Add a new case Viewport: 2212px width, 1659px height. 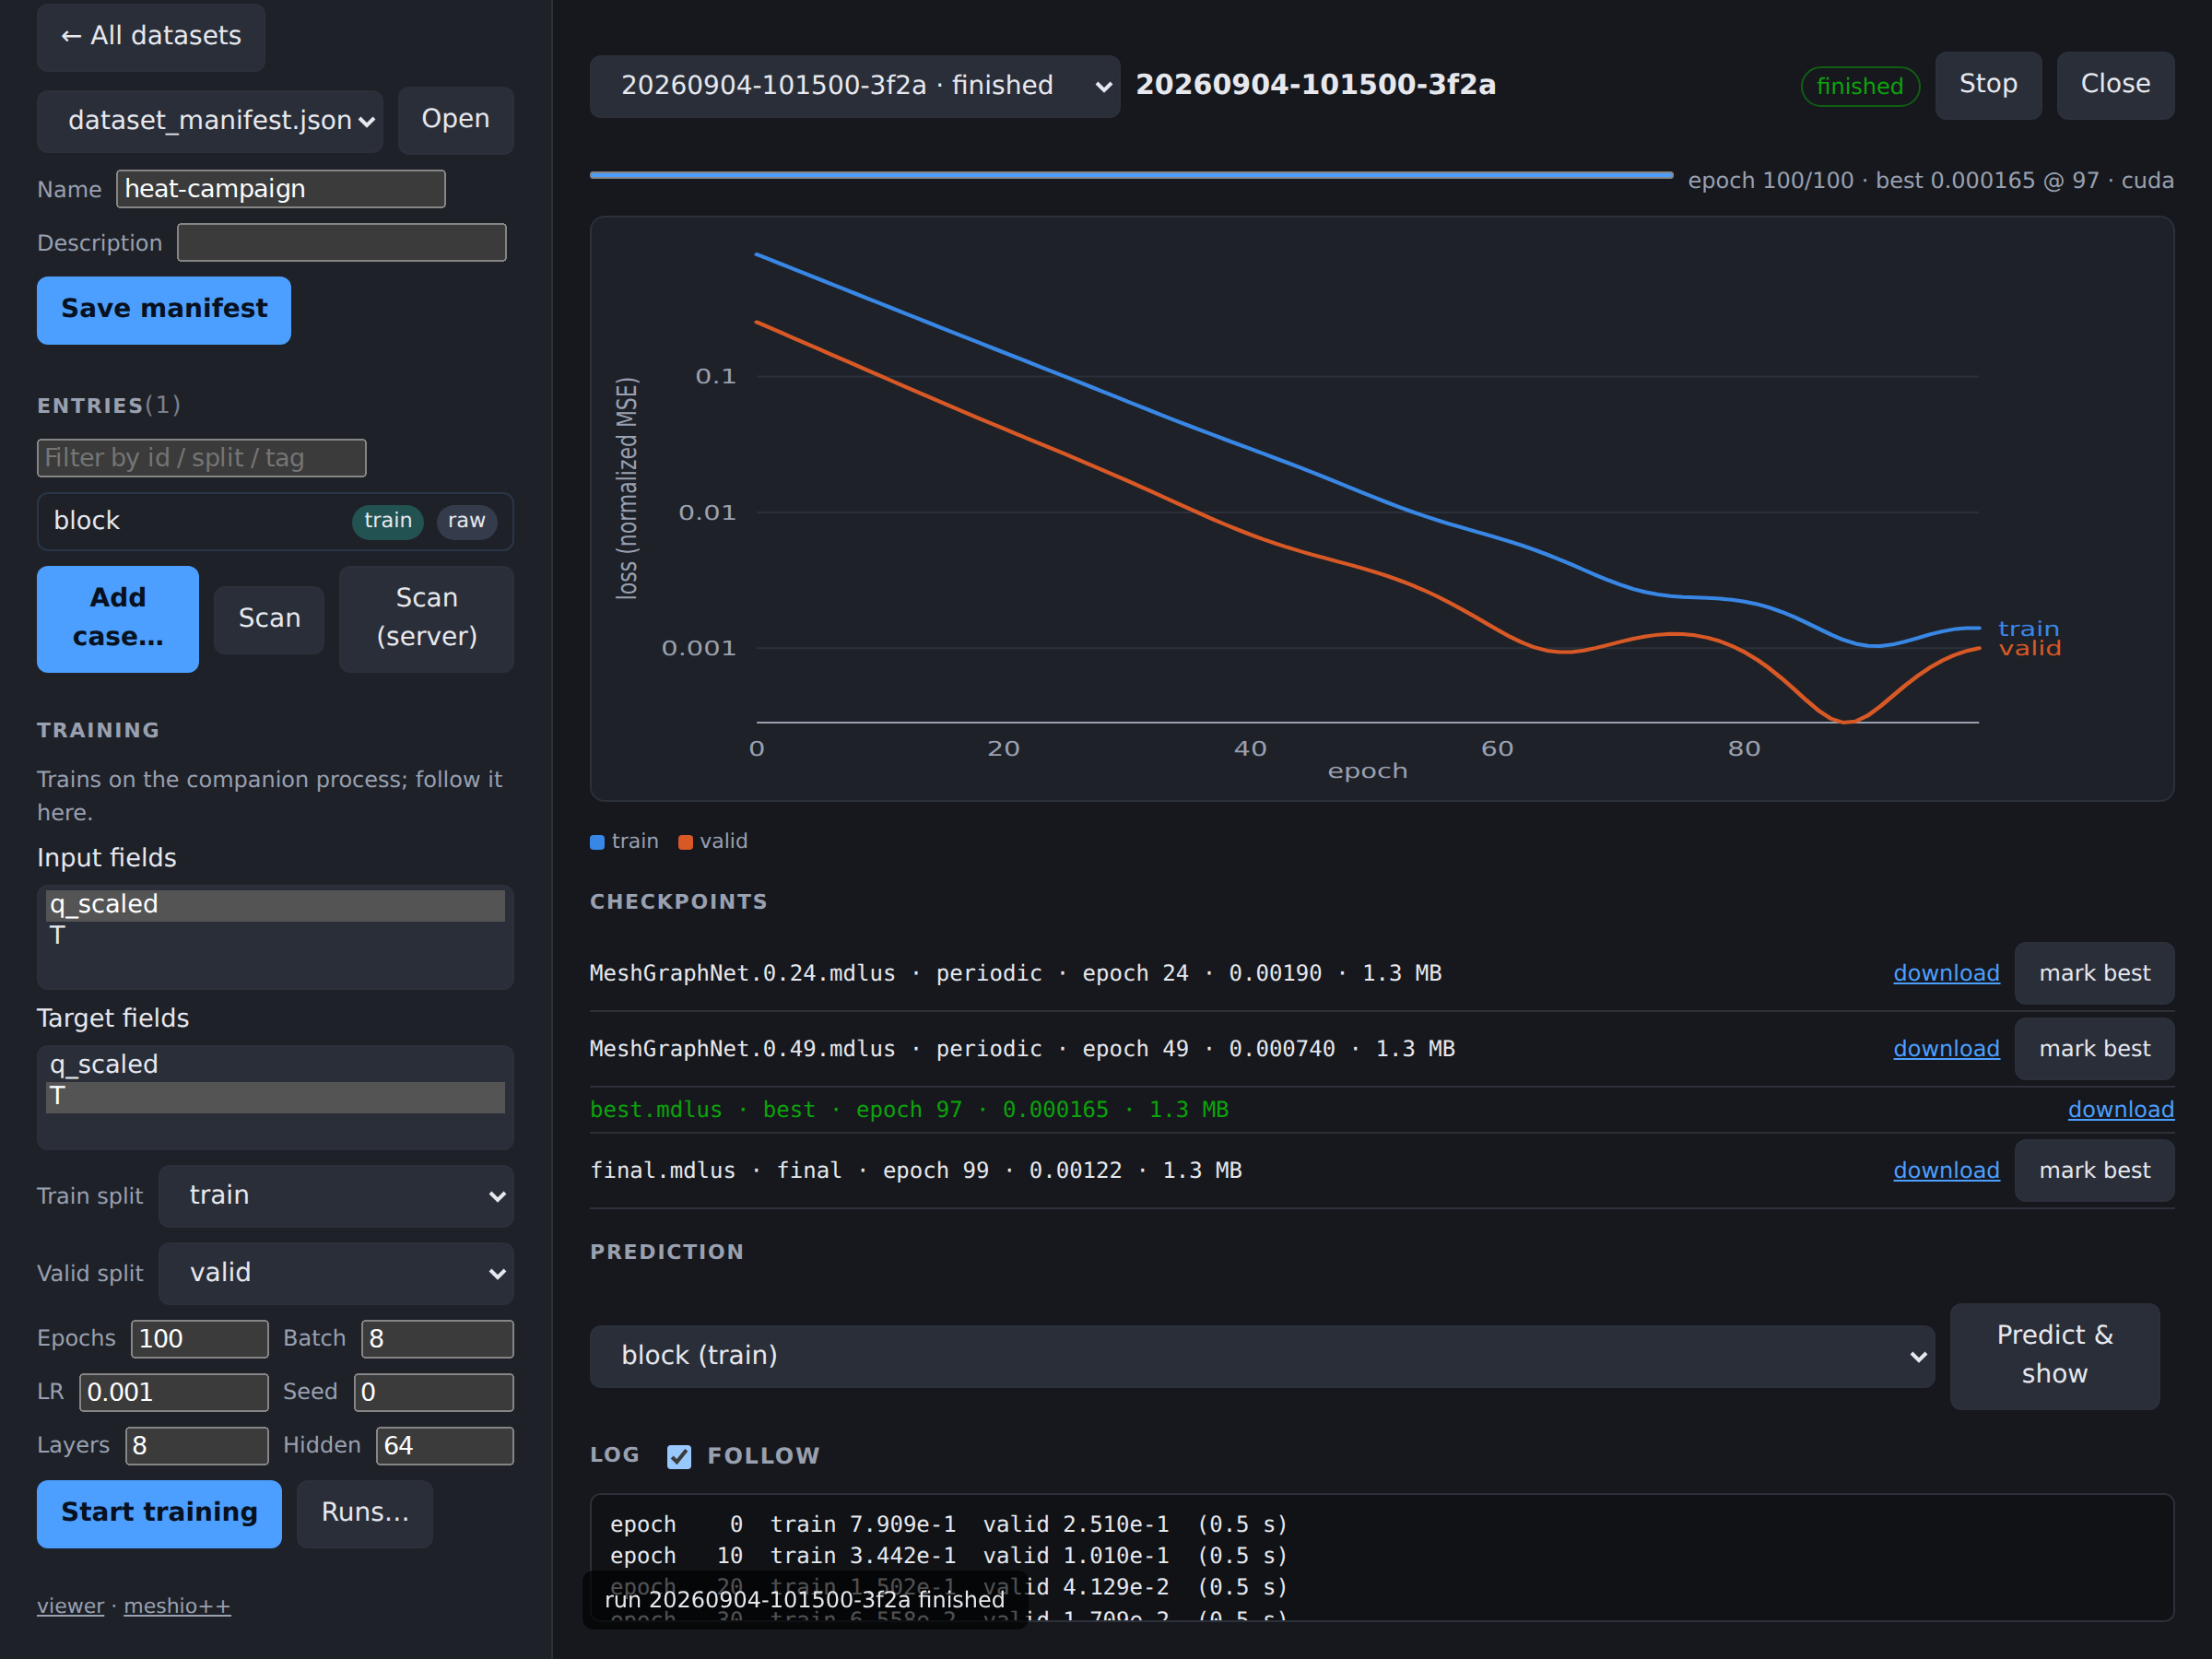(x=118, y=619)
